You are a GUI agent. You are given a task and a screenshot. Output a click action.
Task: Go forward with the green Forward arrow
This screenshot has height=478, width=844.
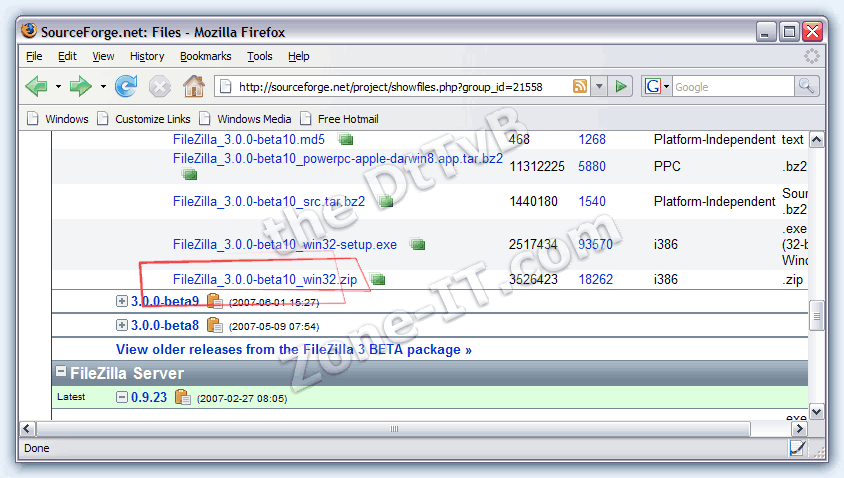tap(81, 86)
